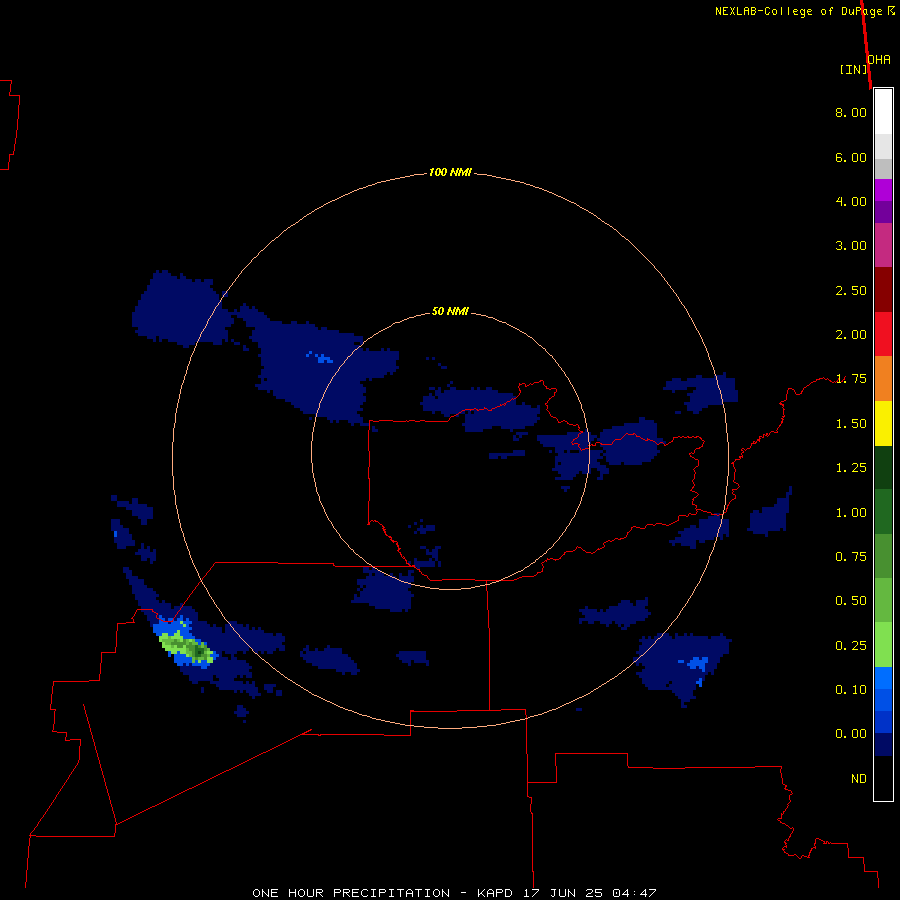This screenshot has height=900, width=900.
Task: Click the 1.50 legend value
Action: tap(851, 424)
